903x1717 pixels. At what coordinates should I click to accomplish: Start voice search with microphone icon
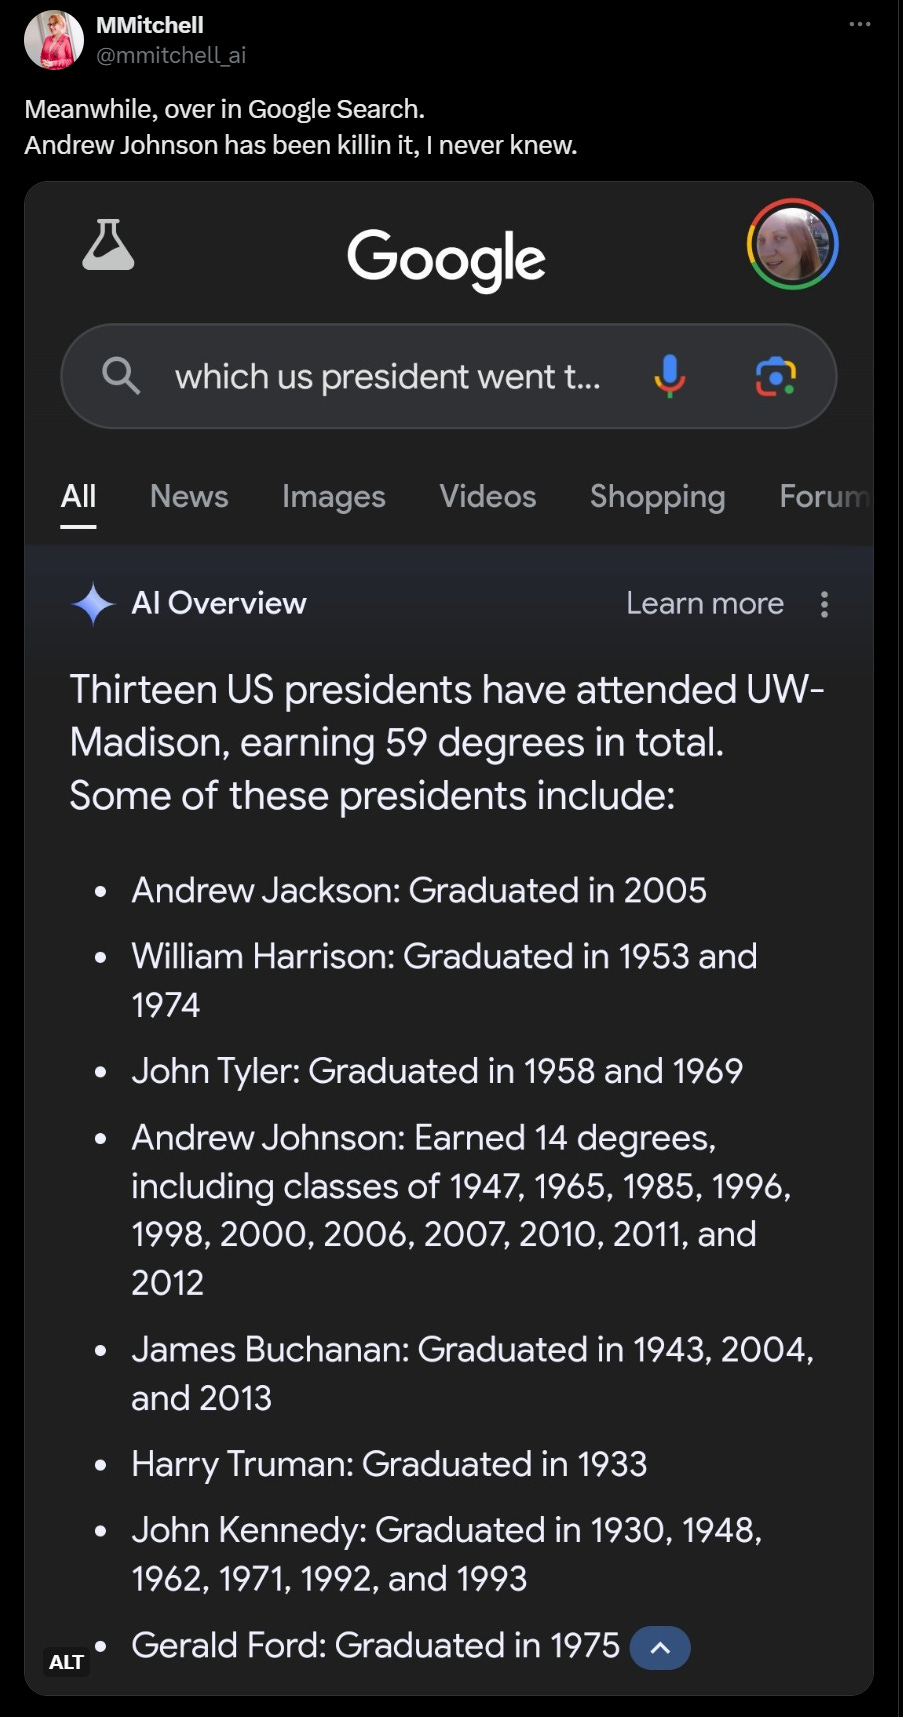click(669, 377)
